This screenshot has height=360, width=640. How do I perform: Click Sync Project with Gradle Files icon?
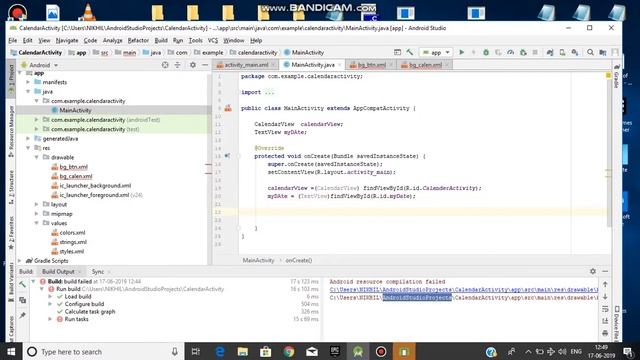(x=550, y=52)
